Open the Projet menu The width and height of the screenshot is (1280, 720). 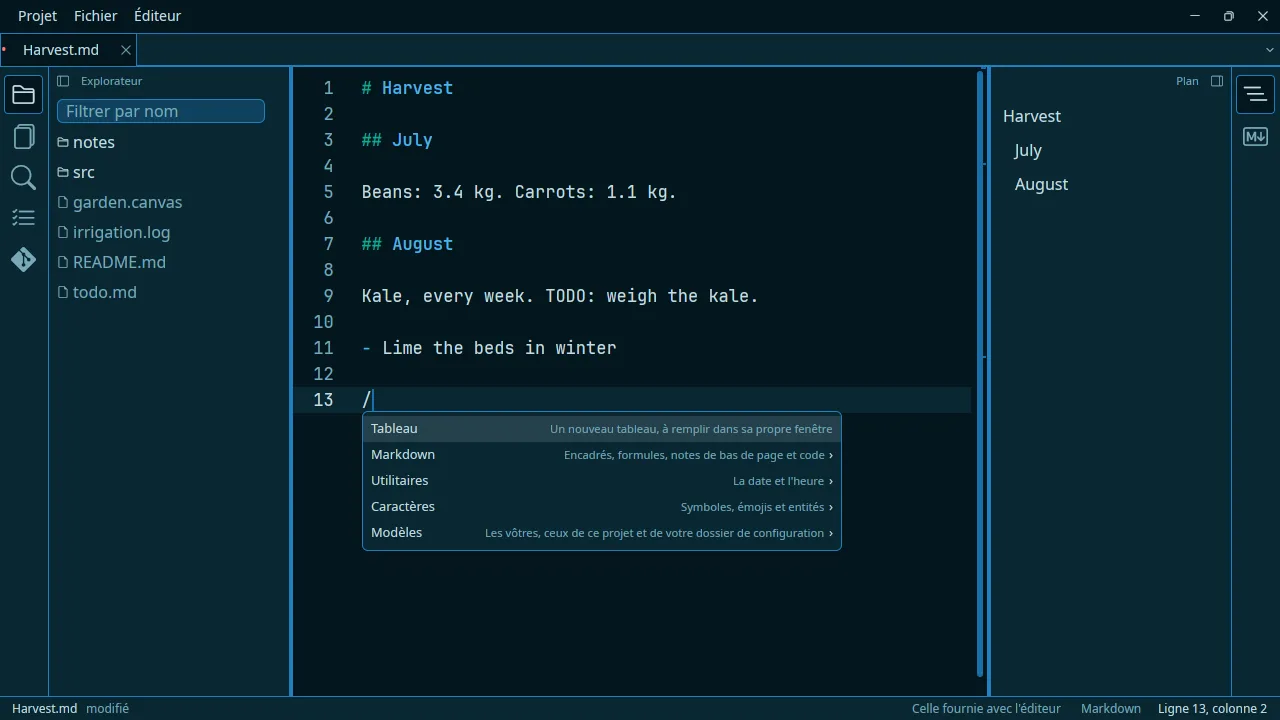38,16
